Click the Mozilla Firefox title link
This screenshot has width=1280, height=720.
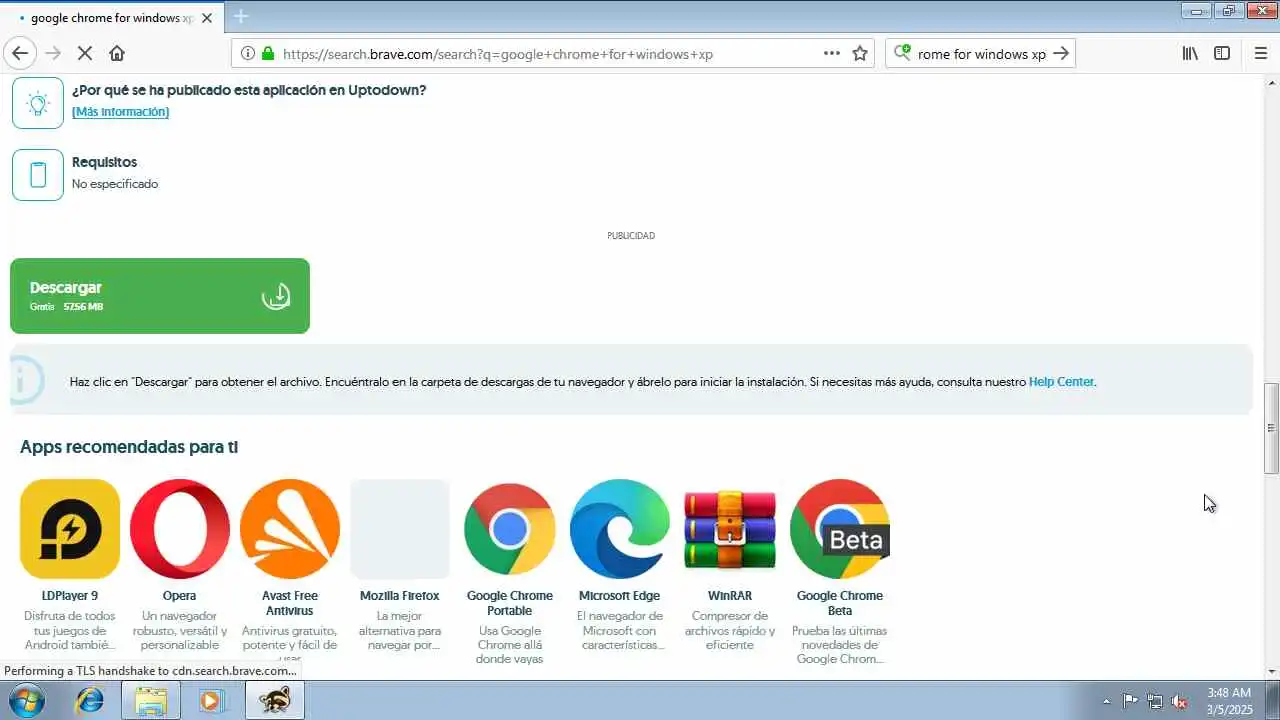[400, 596]
